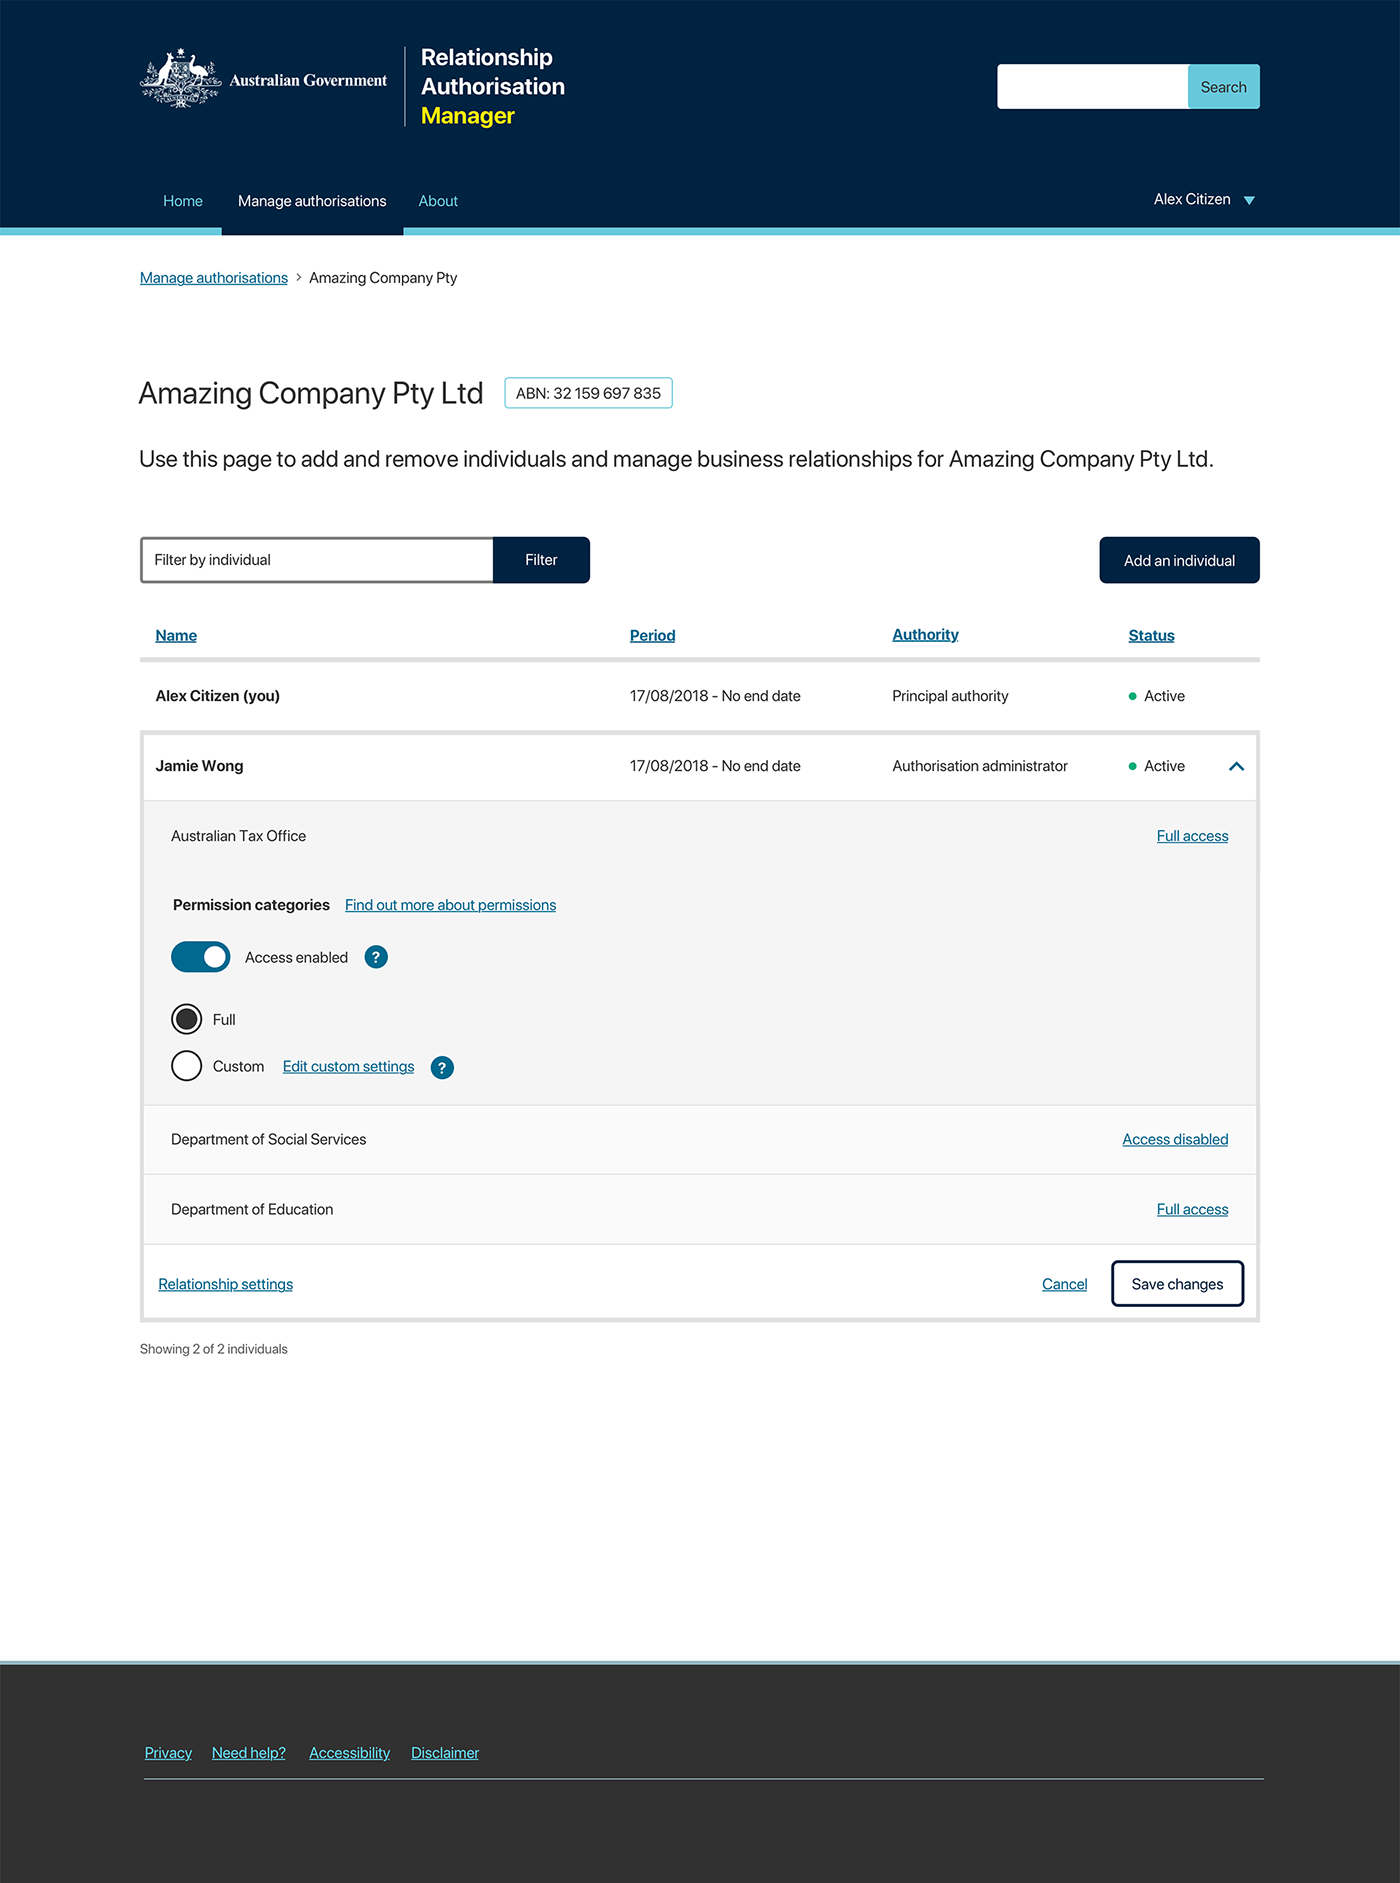Click the Australian Government crest logo
1400x1883 pixels.
pos(181,79)
